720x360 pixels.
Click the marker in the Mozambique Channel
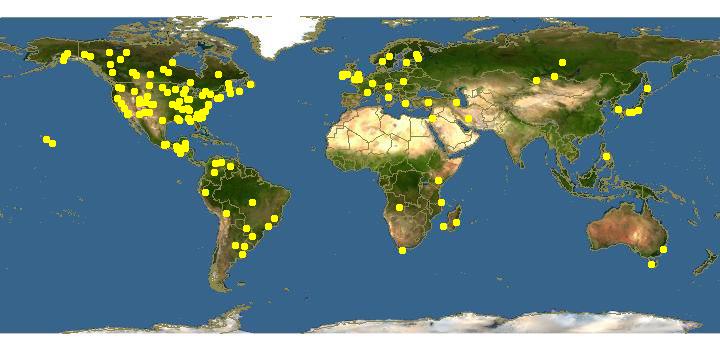point(444,226)
